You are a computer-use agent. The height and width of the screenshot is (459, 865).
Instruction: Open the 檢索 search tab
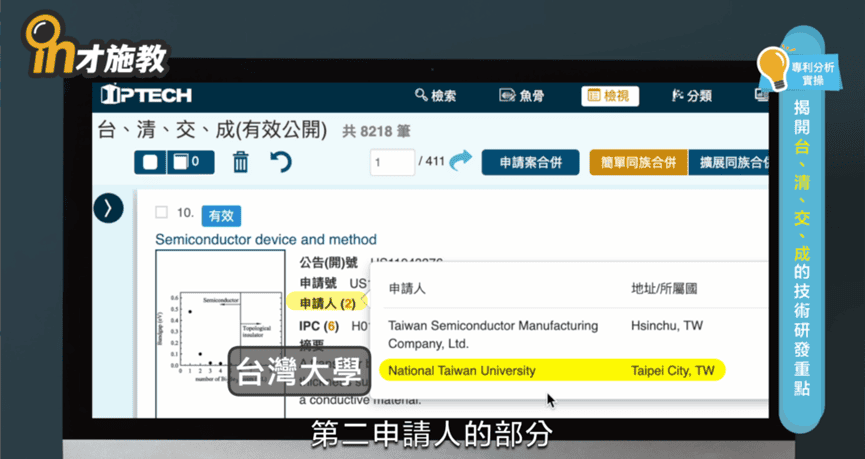(x=436, y=96)
